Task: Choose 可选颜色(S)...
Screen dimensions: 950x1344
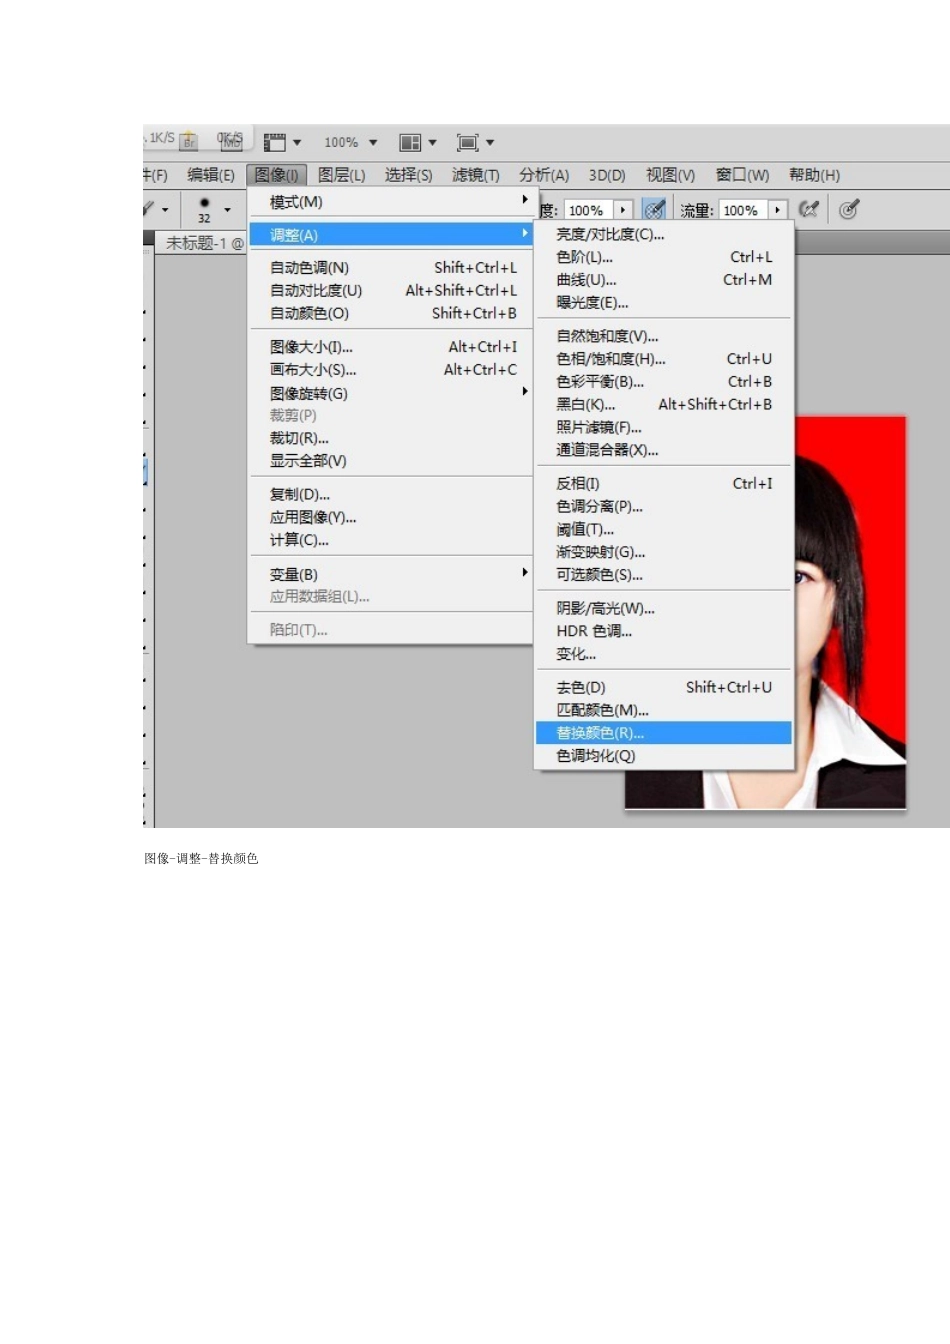Action: pyautogui.click(x=664, y=575)
